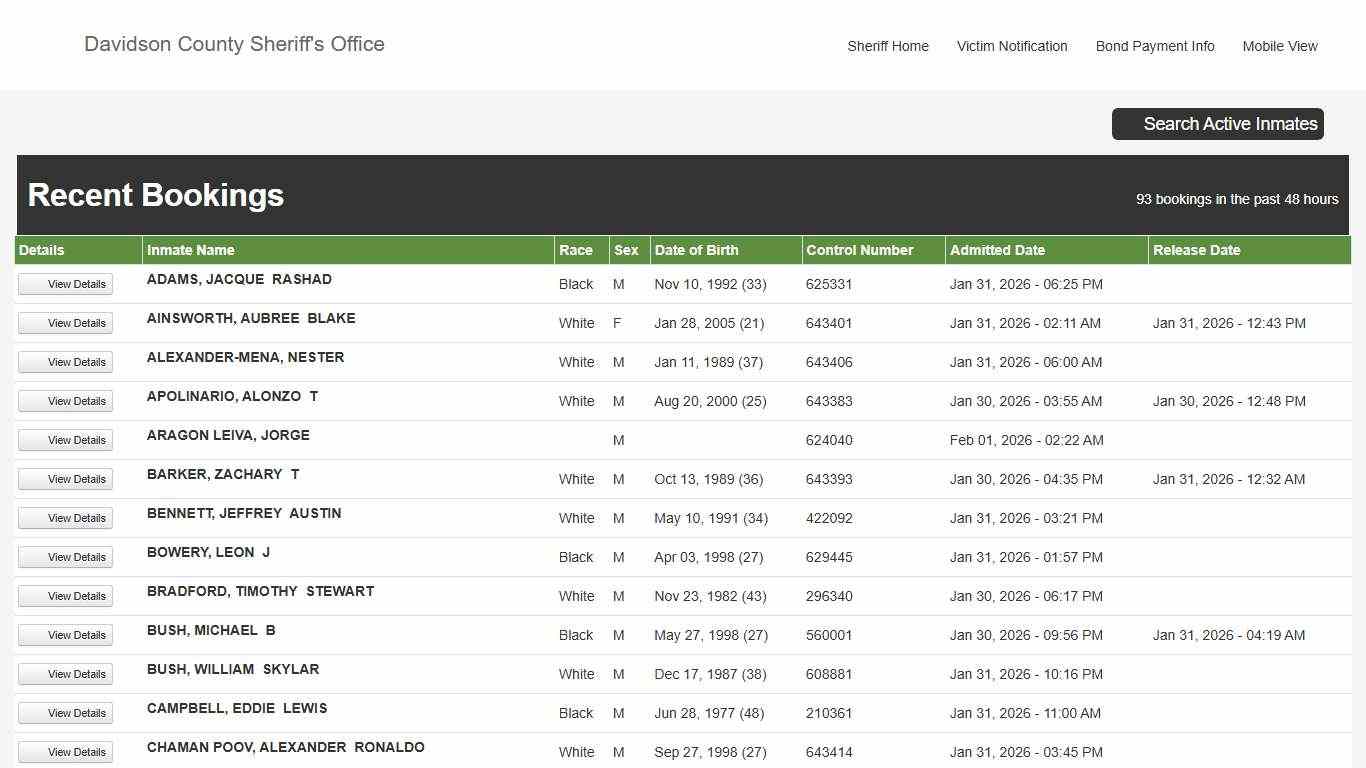The width and height of the screenshot is (1366, 768).
Task: Switch to Mobile View
Action: click(x=1279, y=46)
